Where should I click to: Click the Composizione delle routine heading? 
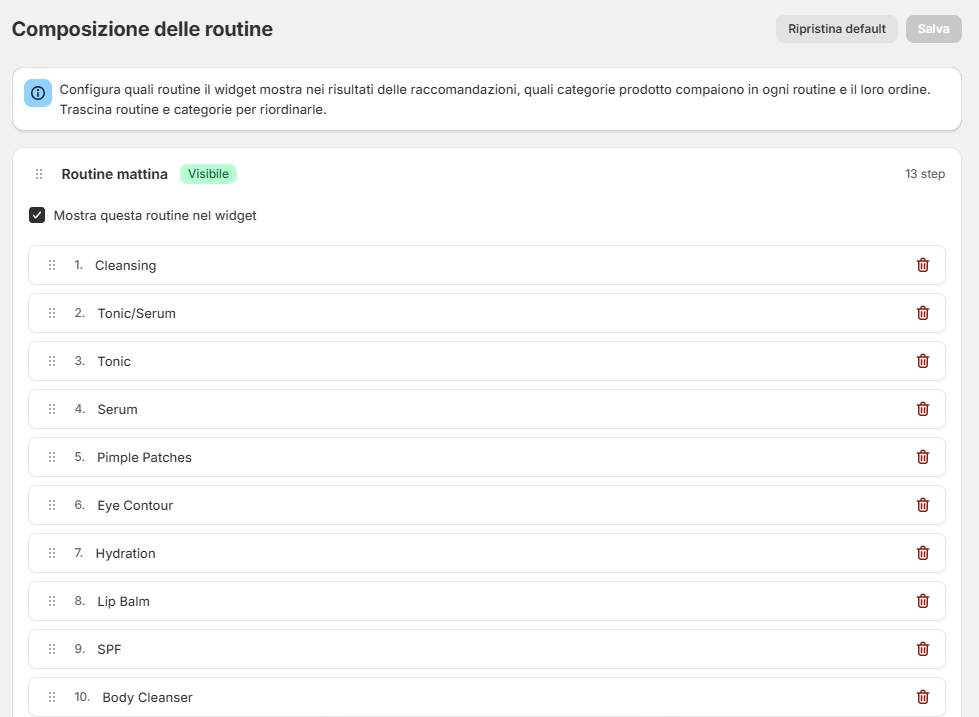pyautogui.click(x=142, y=29)
